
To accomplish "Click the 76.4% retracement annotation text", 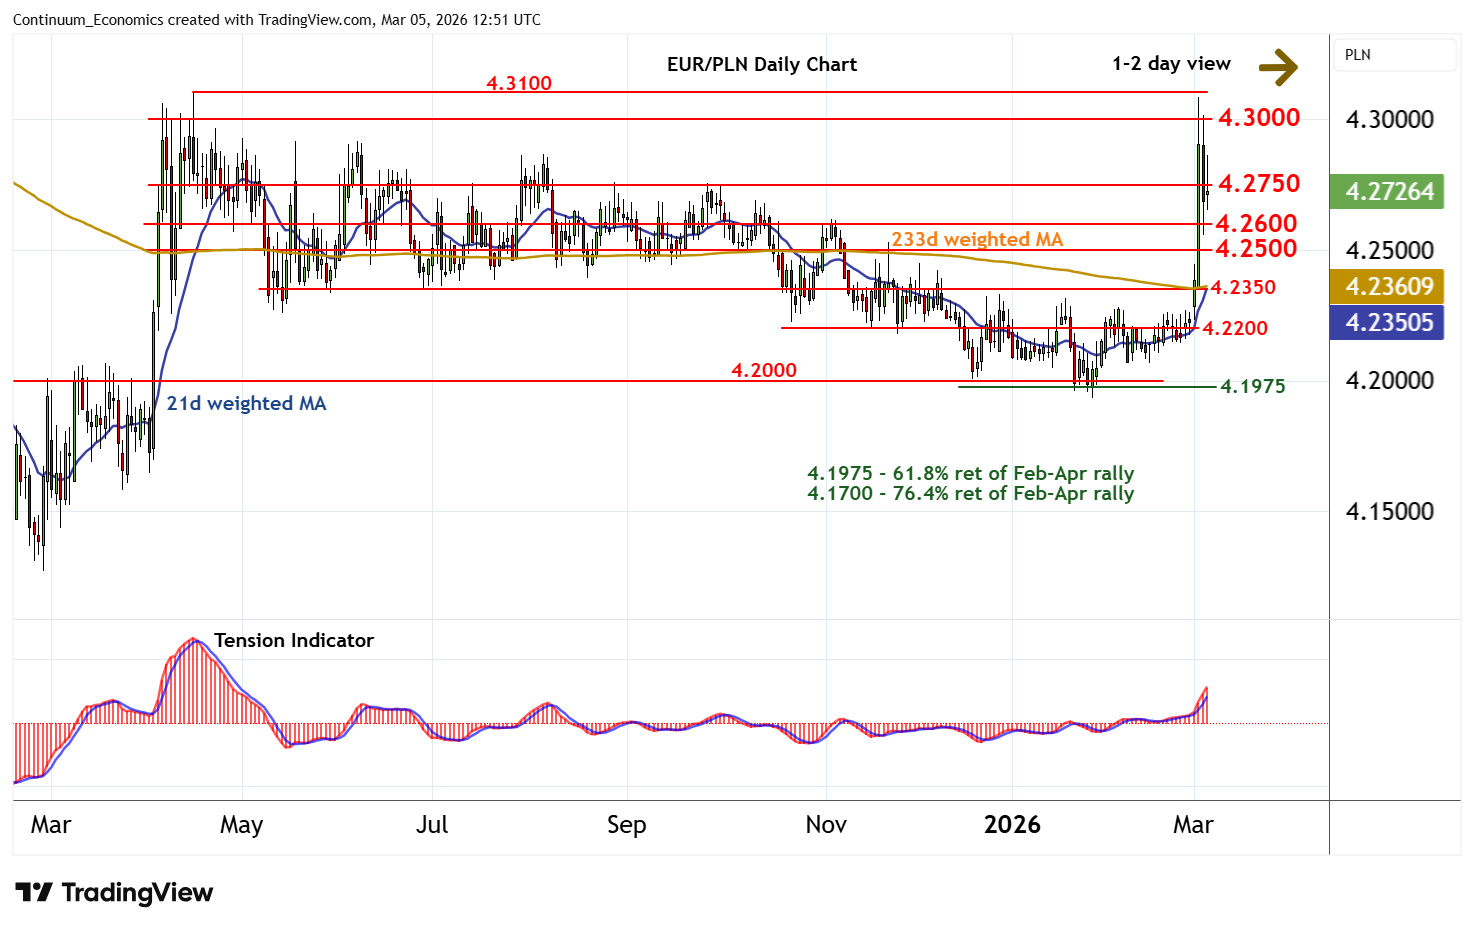I will [x=970, y=494].
